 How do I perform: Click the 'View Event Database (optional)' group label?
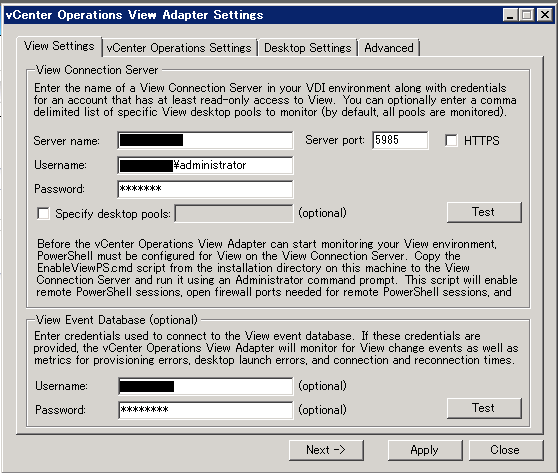(x=117, y=320)
